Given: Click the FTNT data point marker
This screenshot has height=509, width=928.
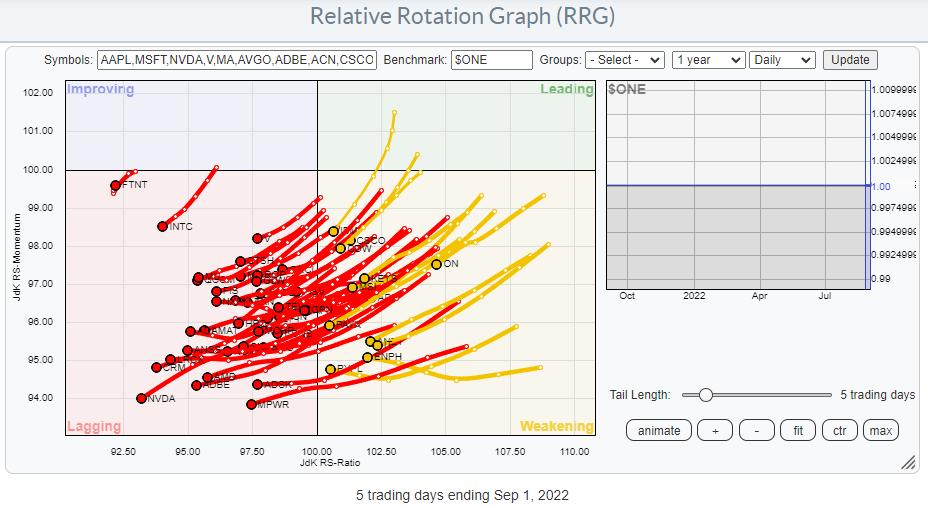Looking at the screenshot, I should tap(116, 185).
